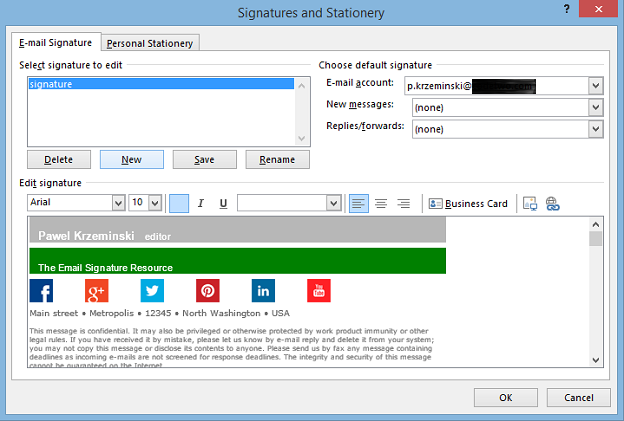624x421 pixels.
Task: Align signature text right
Action: [x=404, y=203]
